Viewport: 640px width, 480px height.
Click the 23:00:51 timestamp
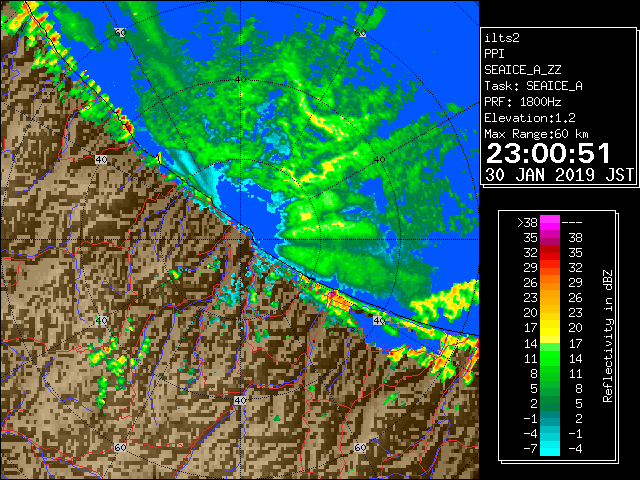pyautogui.click(x=548, y=153)
